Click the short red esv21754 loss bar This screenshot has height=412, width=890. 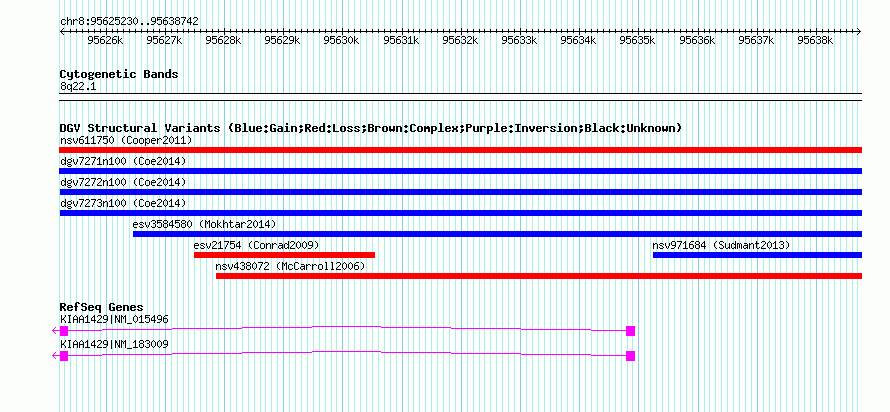click(284, 255)
